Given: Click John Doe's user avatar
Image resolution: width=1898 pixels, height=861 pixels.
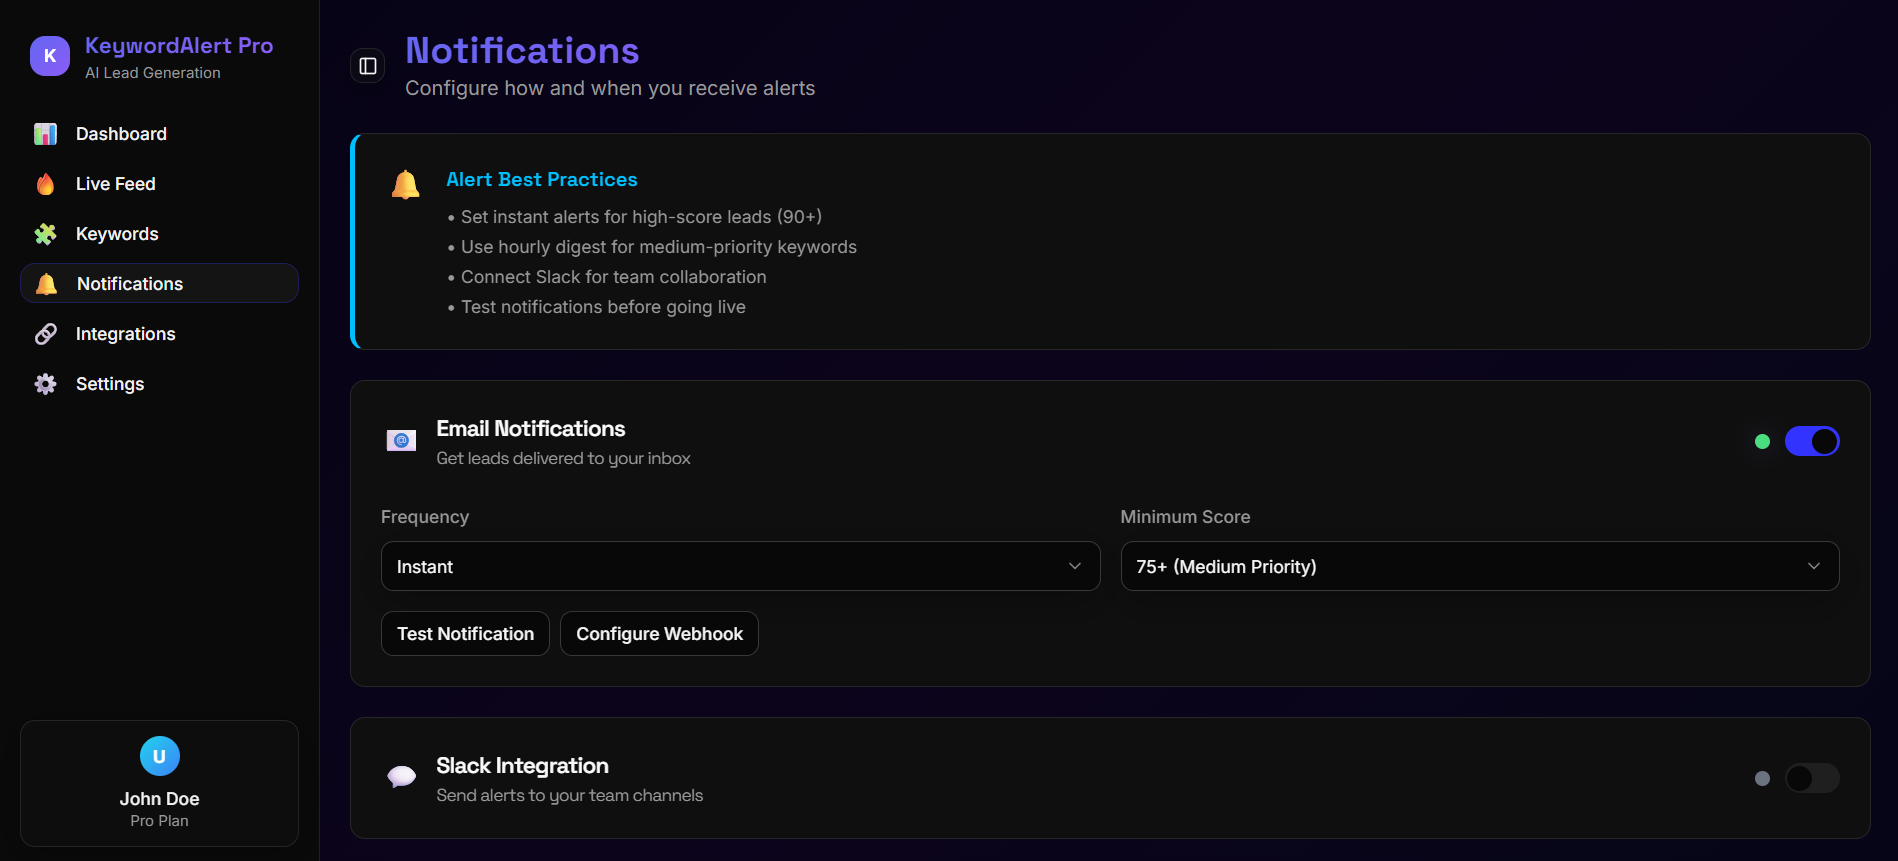Looking at the screenshot, I should pyautogui.click(x=159, y=756).
